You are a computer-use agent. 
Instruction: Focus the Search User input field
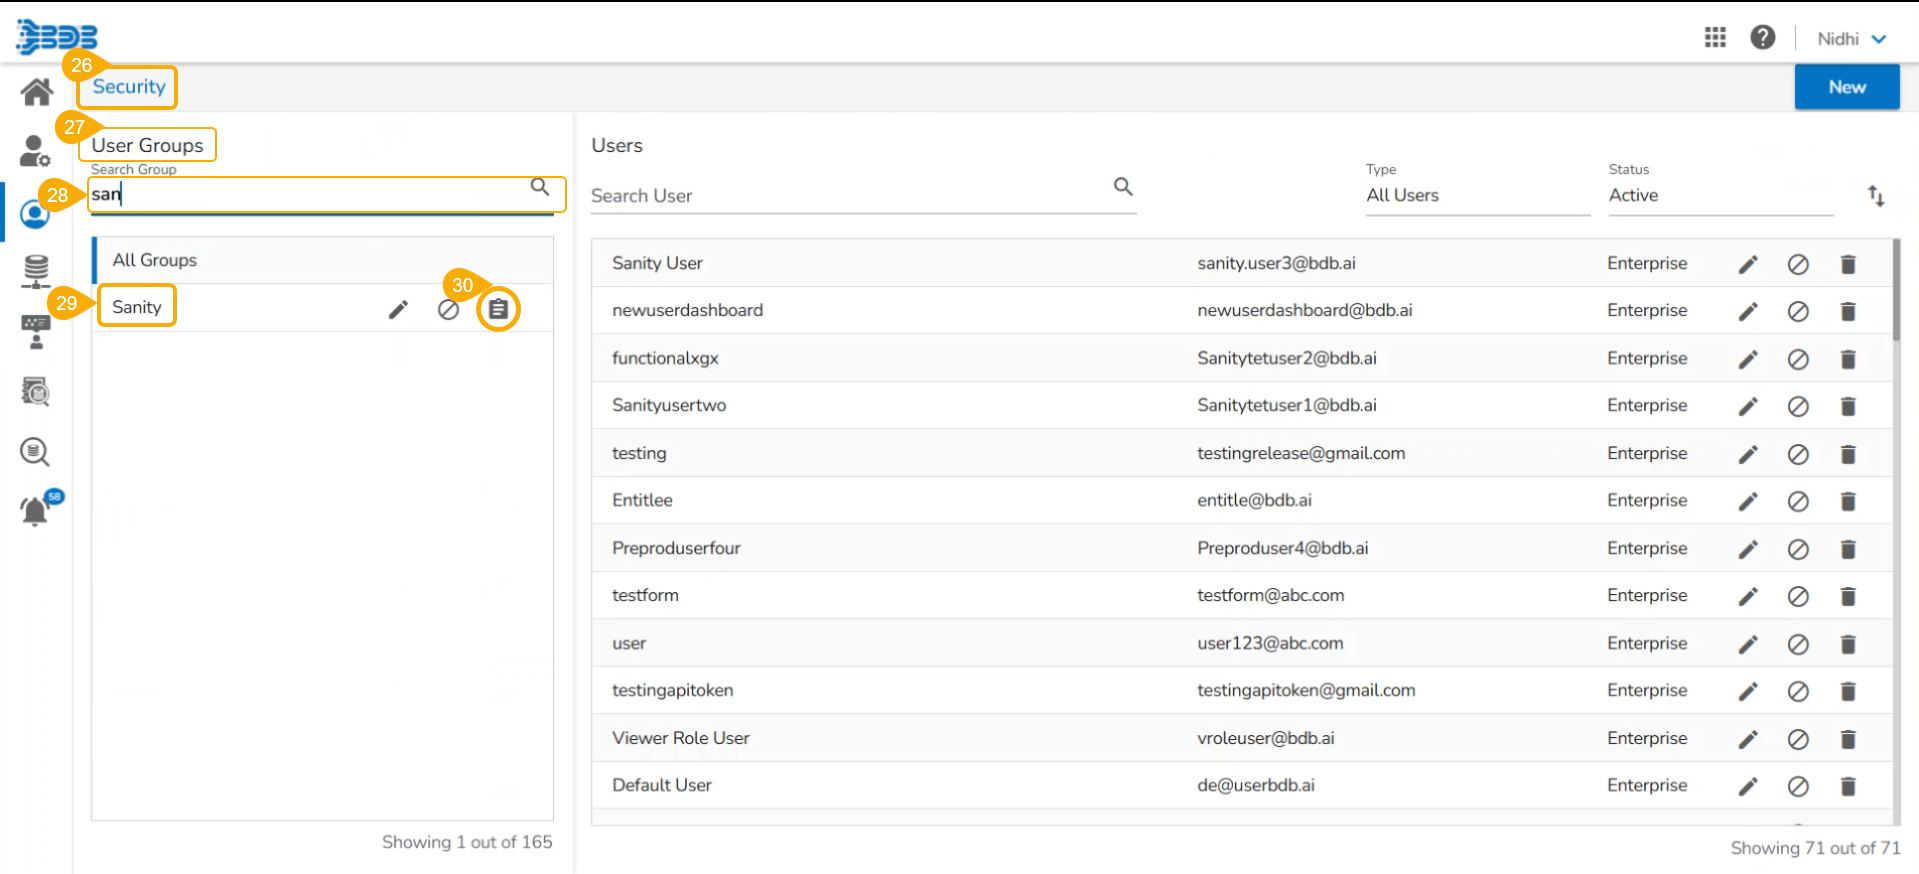point(850,196)
